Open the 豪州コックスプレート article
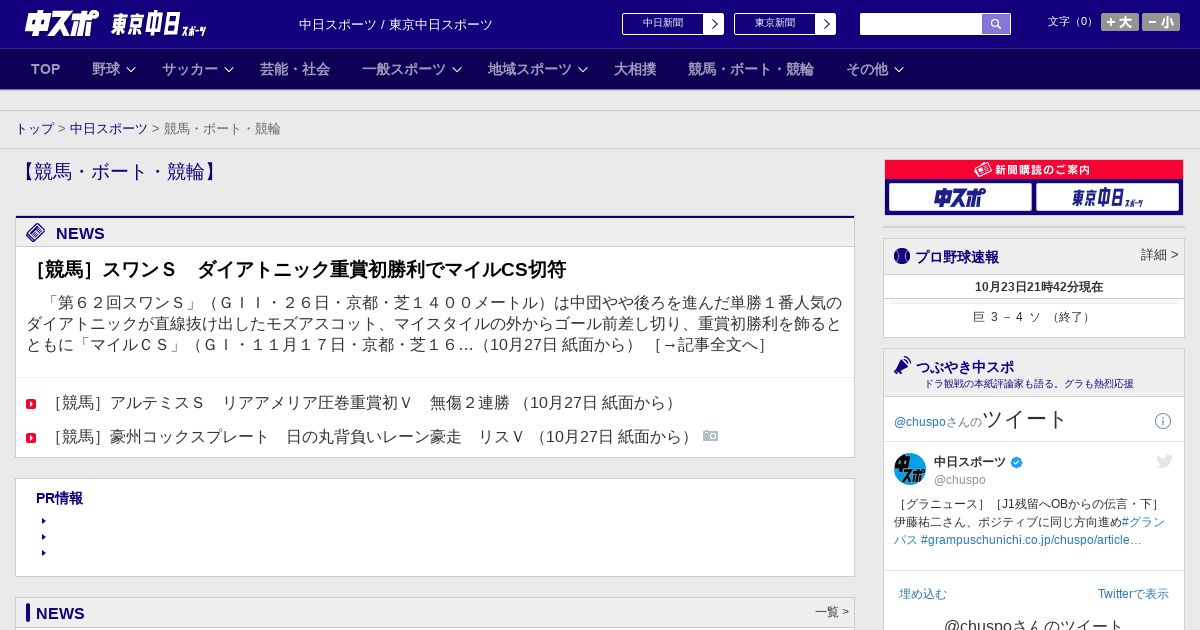Image resolution: width=1200 pixels, height=630 pixels. (x=372, y=437)
